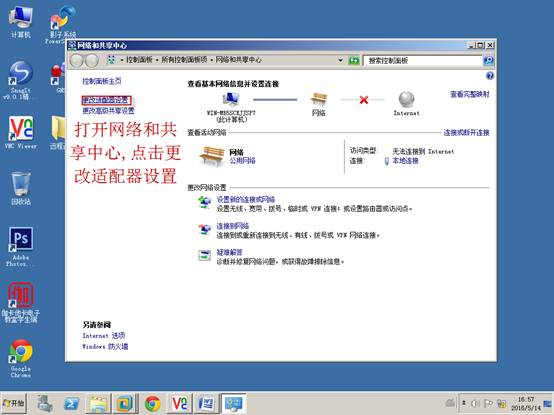The height and width of the screenshot is (415, 554).
Task: Click Connect to a network link (连接到网络)
Action: click(233, 226)
